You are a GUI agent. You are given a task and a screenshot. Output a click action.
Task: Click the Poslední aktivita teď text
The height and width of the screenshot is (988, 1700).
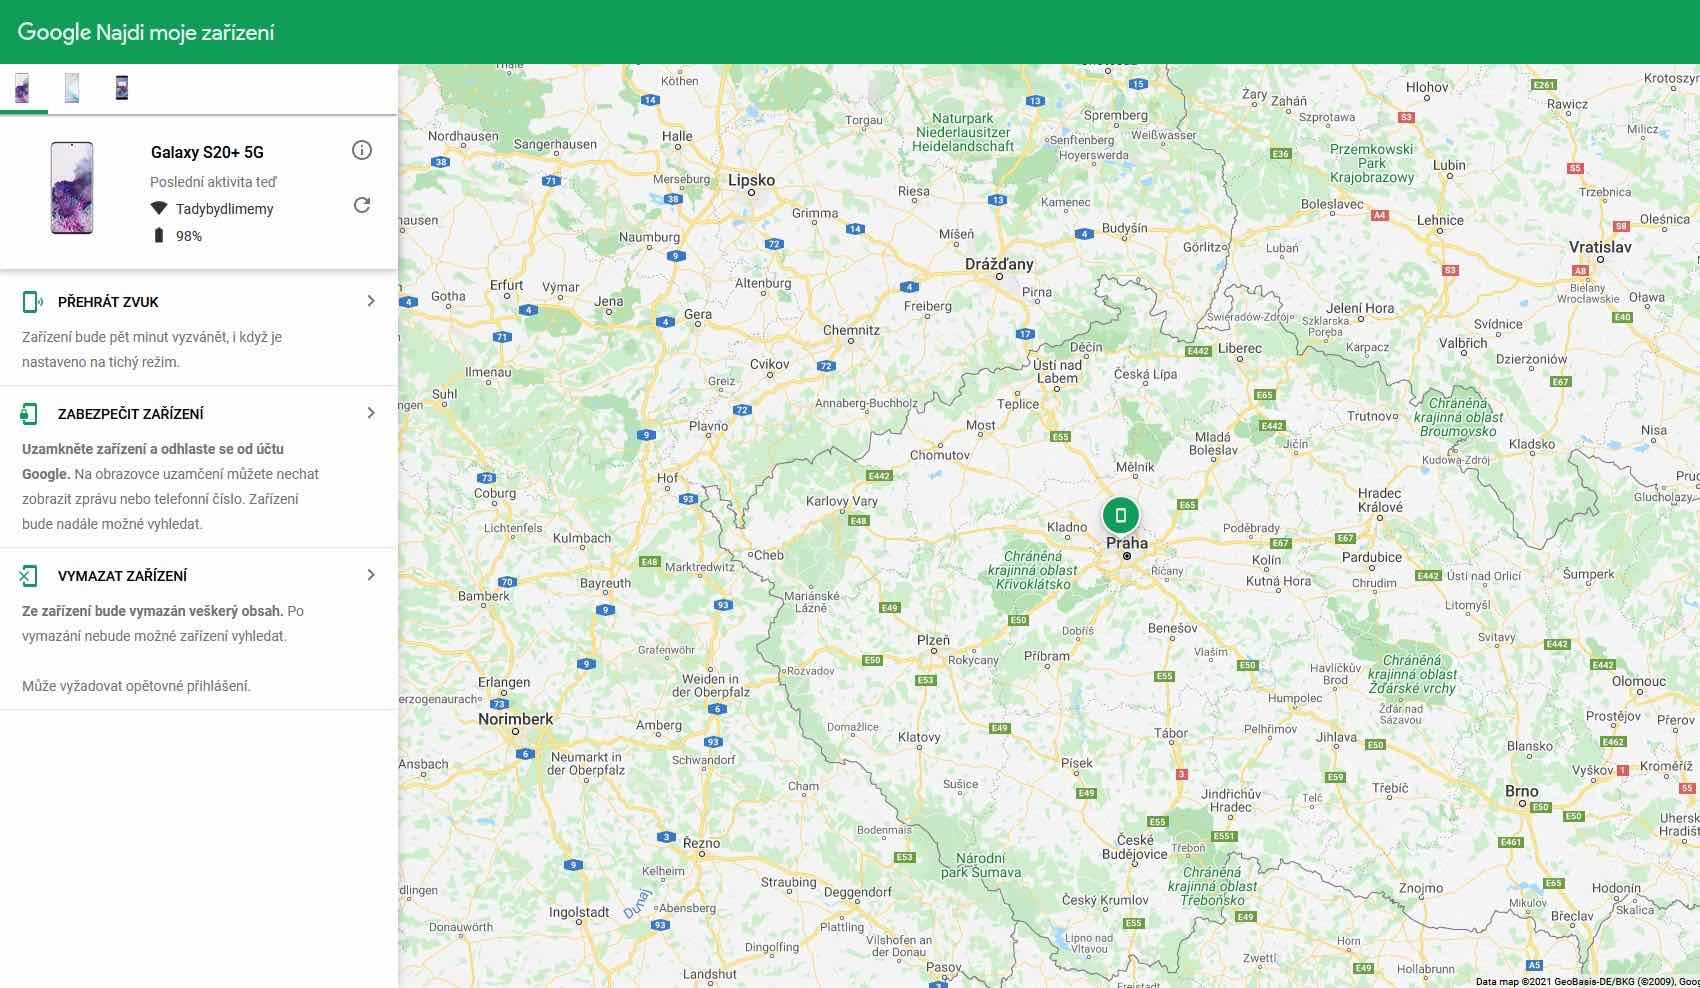(213, 182)
